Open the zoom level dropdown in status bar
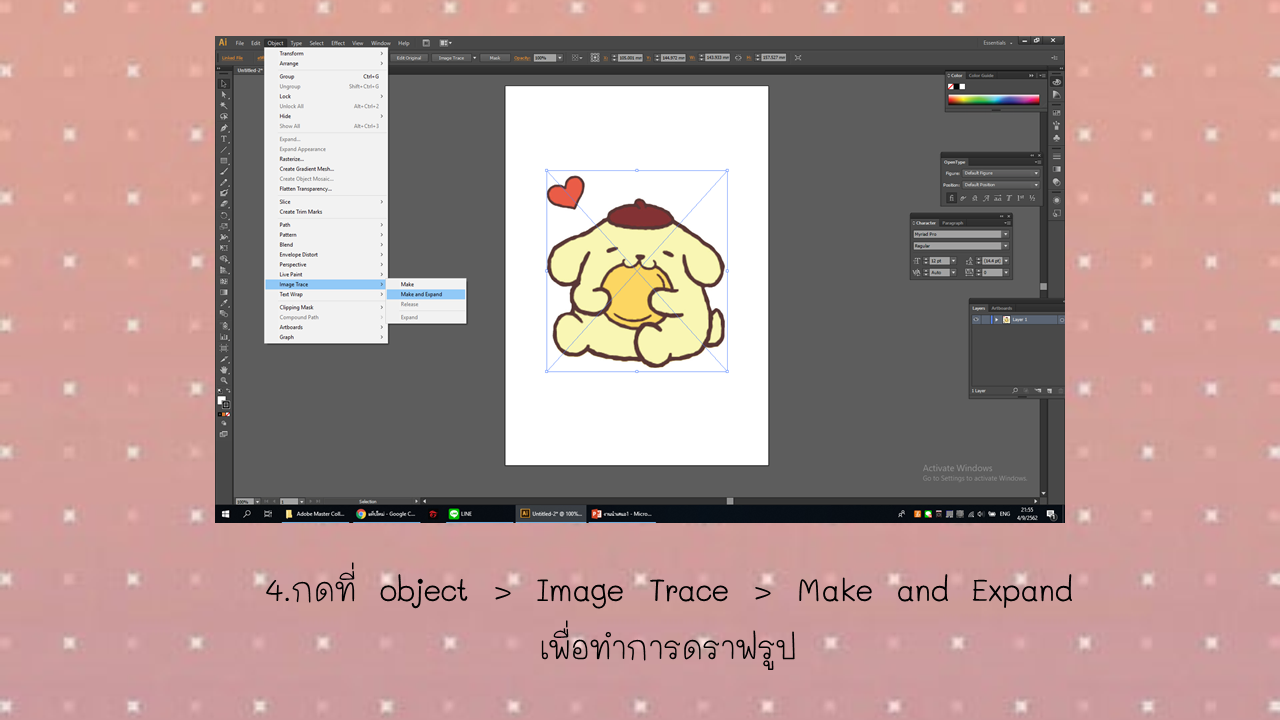The height and width of the screenshot is (720, 1280). tap(257, 501)
